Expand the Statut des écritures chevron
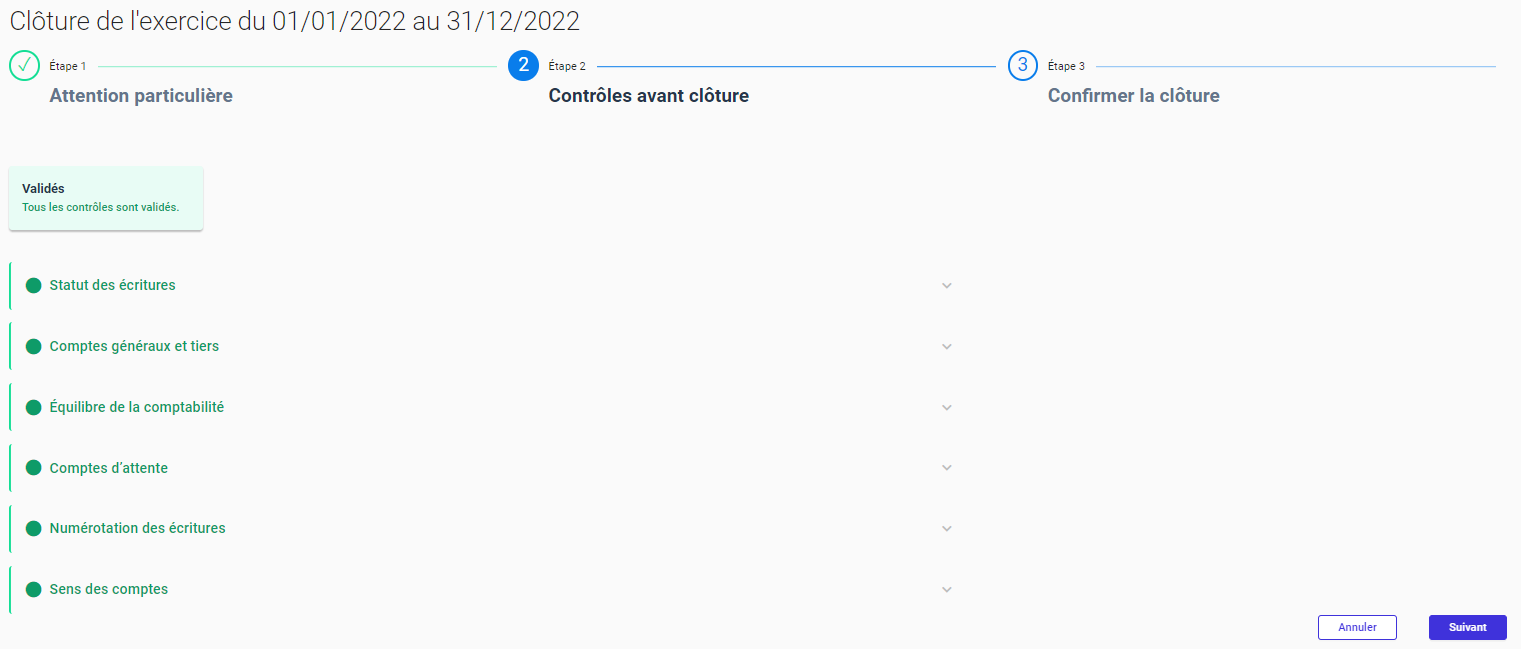Image resolution: width=1521 pixels, height=649 pixels. [x=947, y=286]
